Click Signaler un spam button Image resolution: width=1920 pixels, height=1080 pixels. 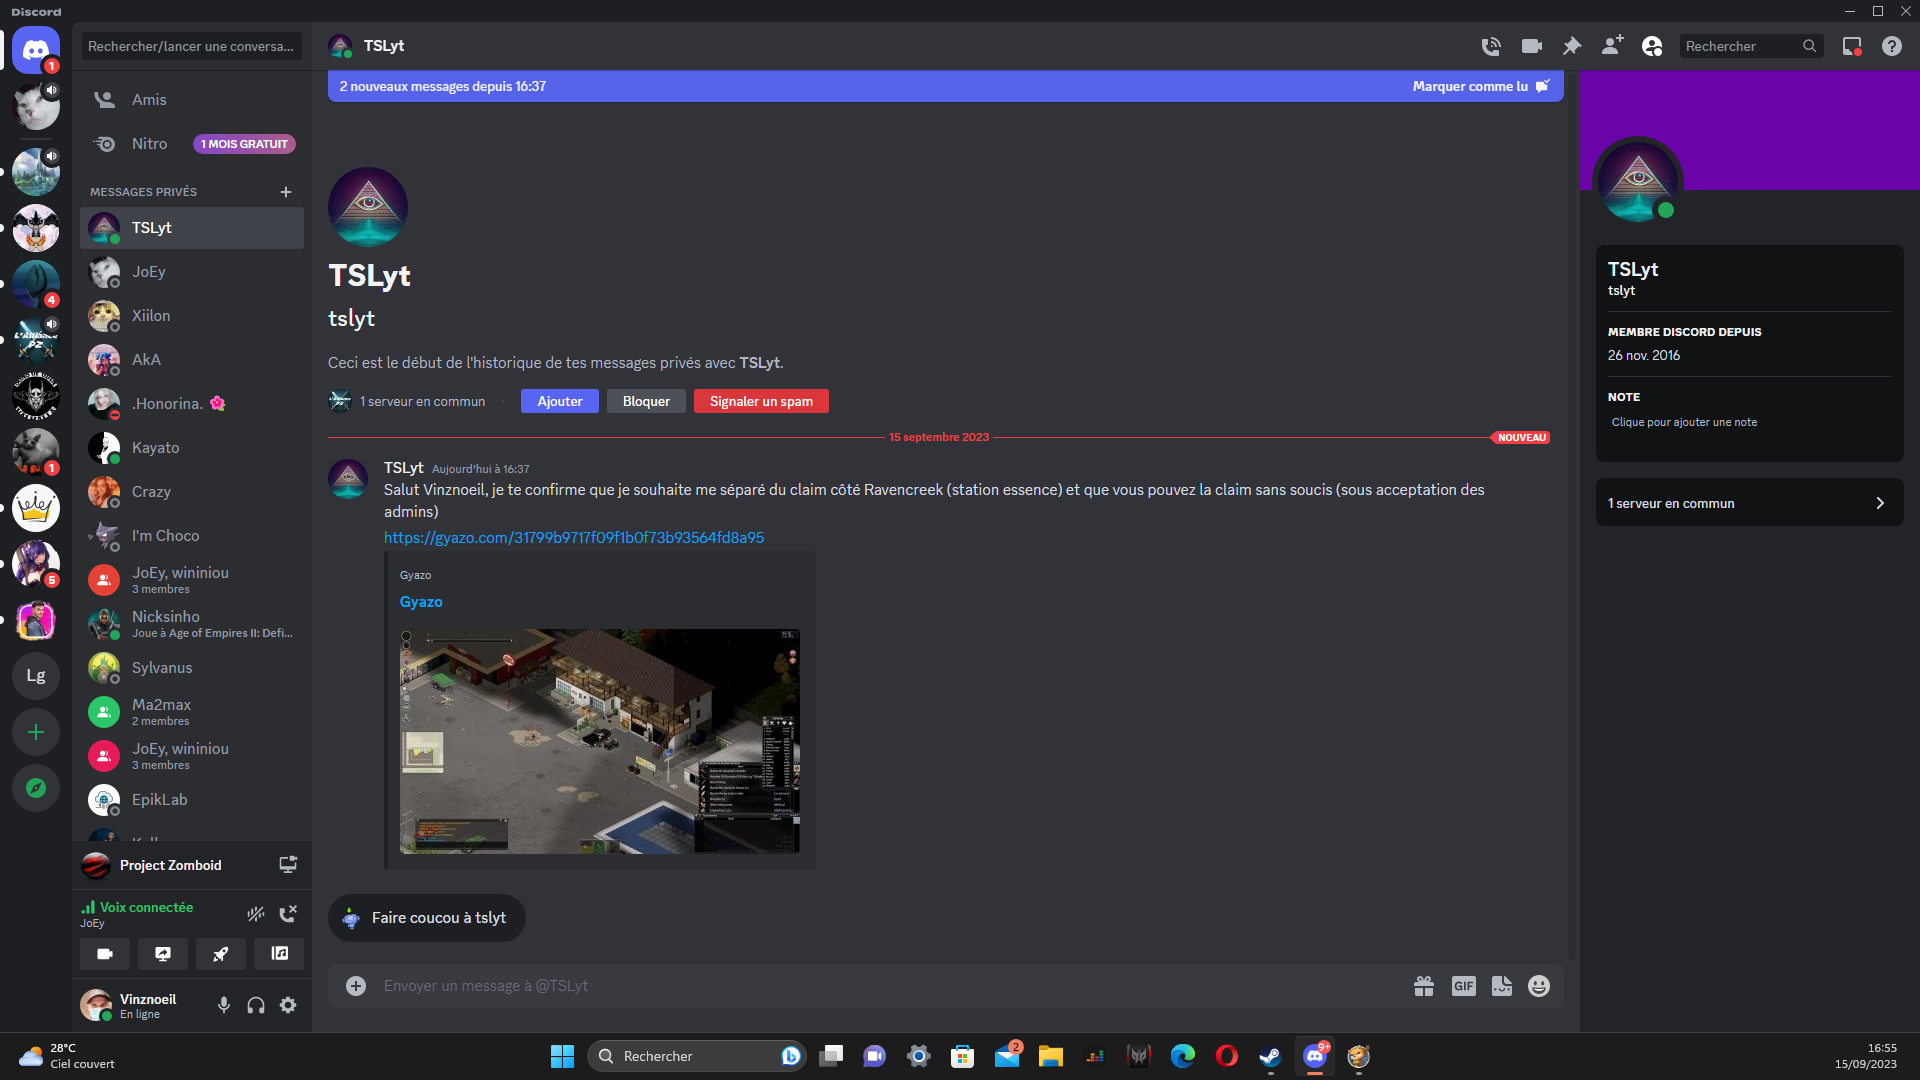[761, 401]
